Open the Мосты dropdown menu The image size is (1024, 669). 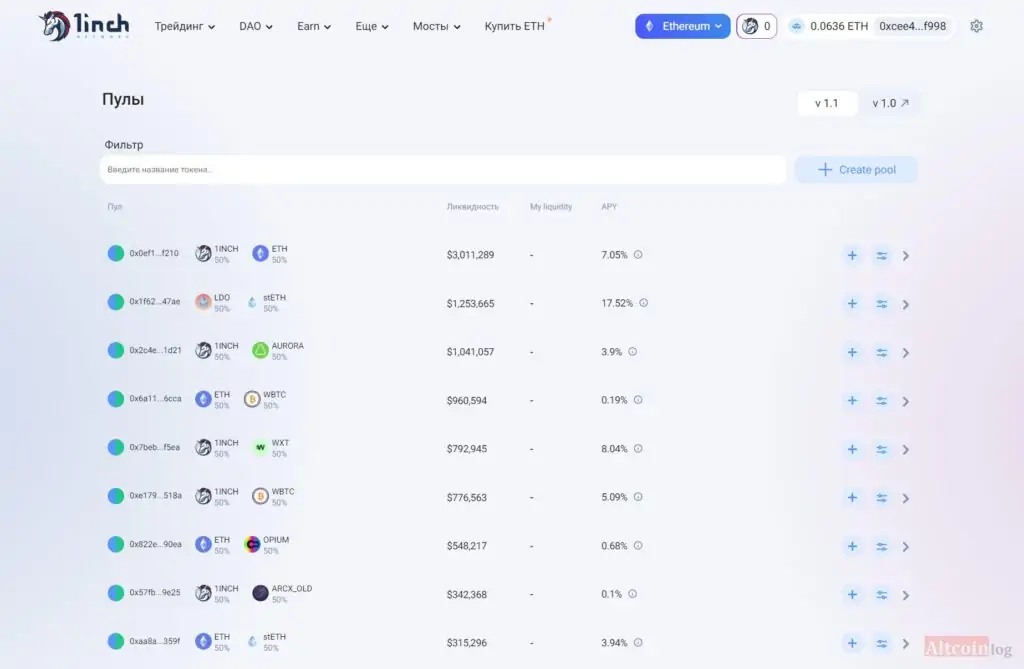(437, 26)
